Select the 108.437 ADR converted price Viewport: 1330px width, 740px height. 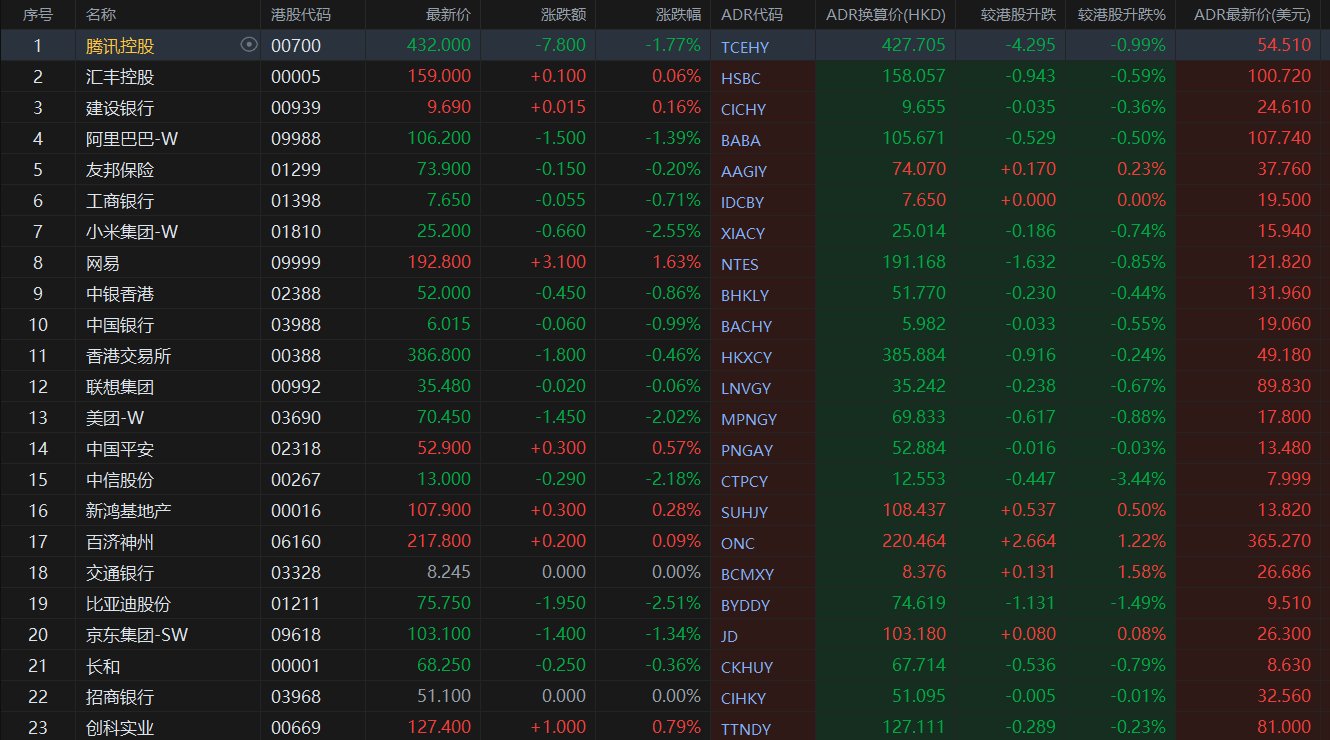pos(914,511)
